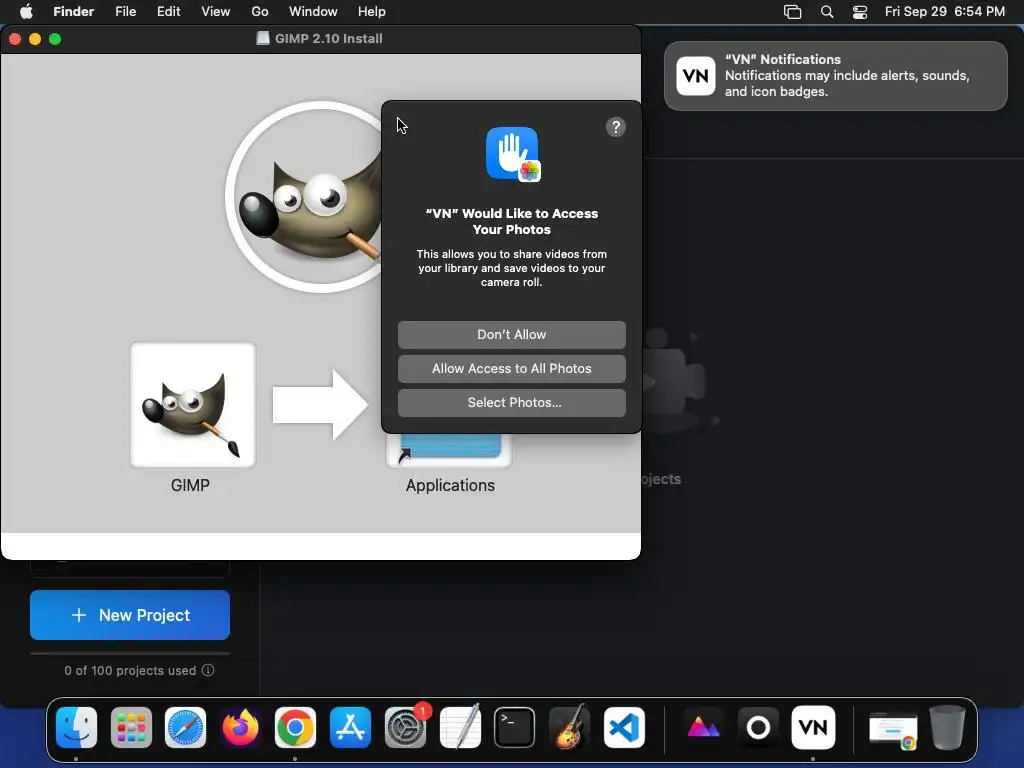This screenshot has width=1024, height=768.
Task: Click info icon beside projects used
Action: click(208, 670)
